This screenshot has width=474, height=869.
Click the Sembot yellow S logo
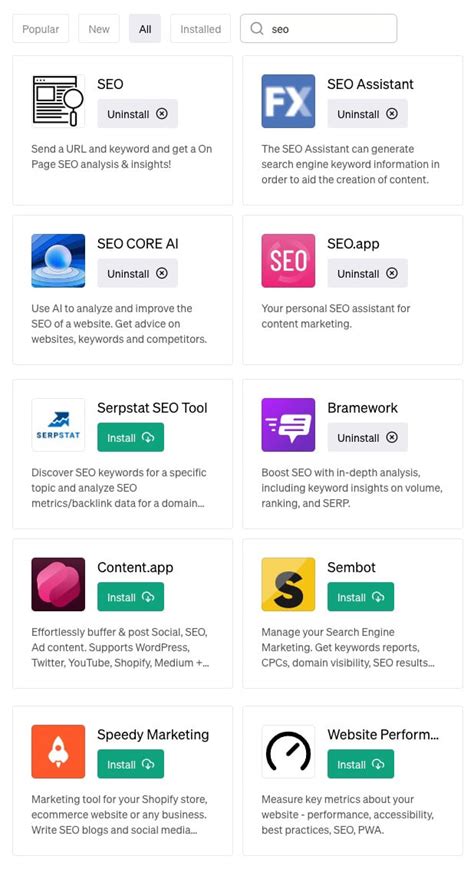[288, 584]
